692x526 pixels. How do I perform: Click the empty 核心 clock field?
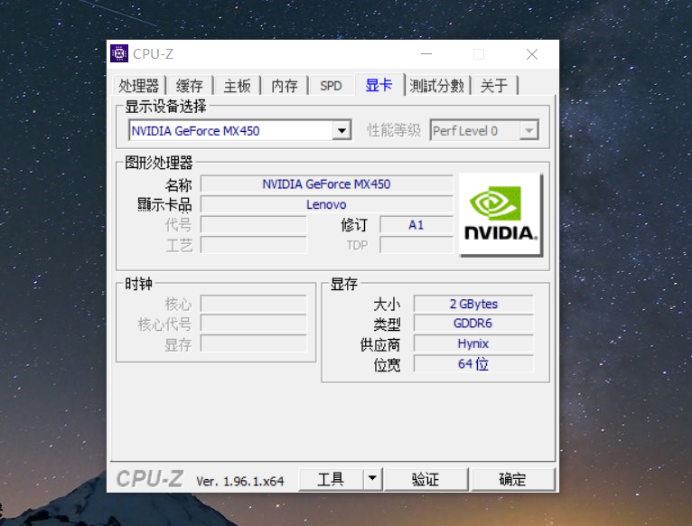point(253,304)
